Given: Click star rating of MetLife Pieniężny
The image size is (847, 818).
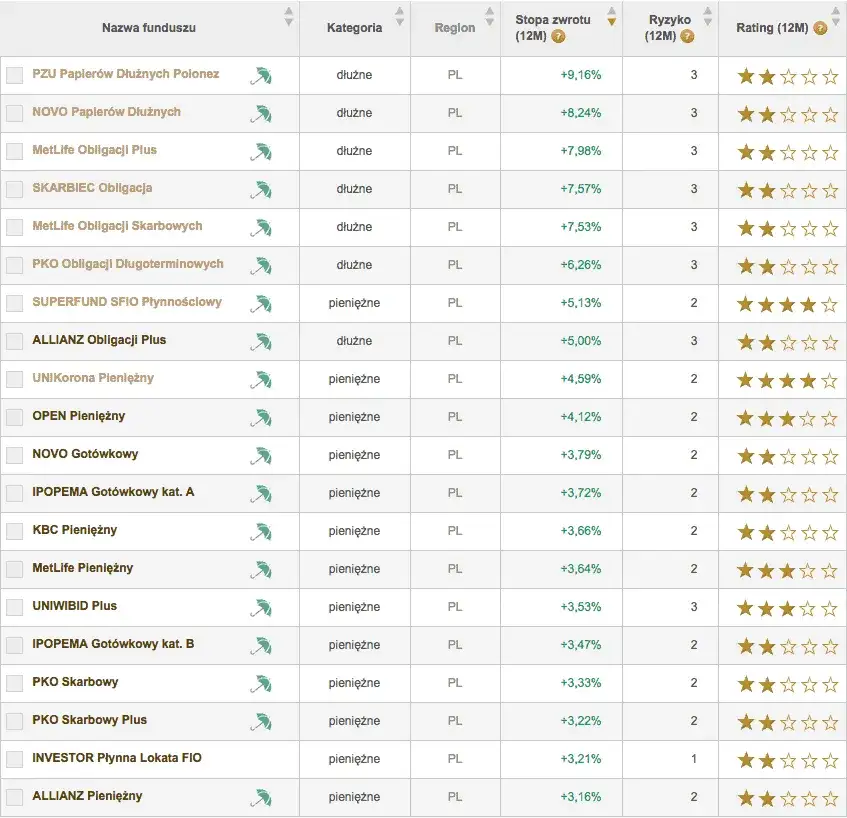Looking at the screenshot, I should pos(787,571).
